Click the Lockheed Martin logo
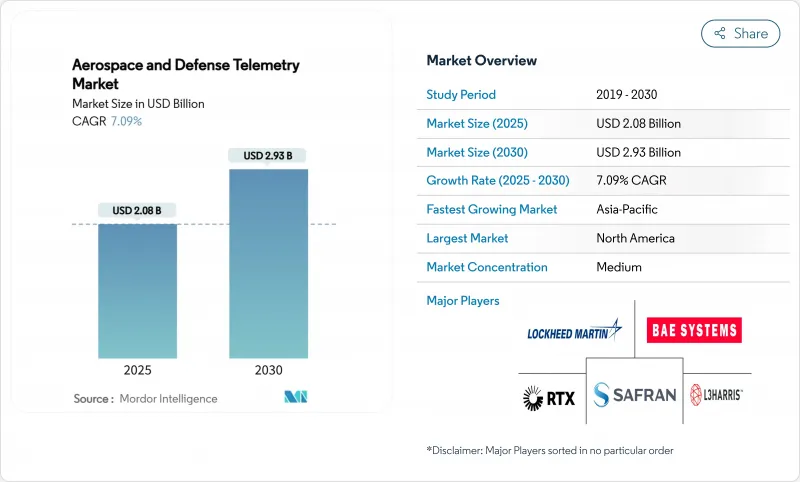This screenshot has height=482, width=800. [x=574, y=330]
